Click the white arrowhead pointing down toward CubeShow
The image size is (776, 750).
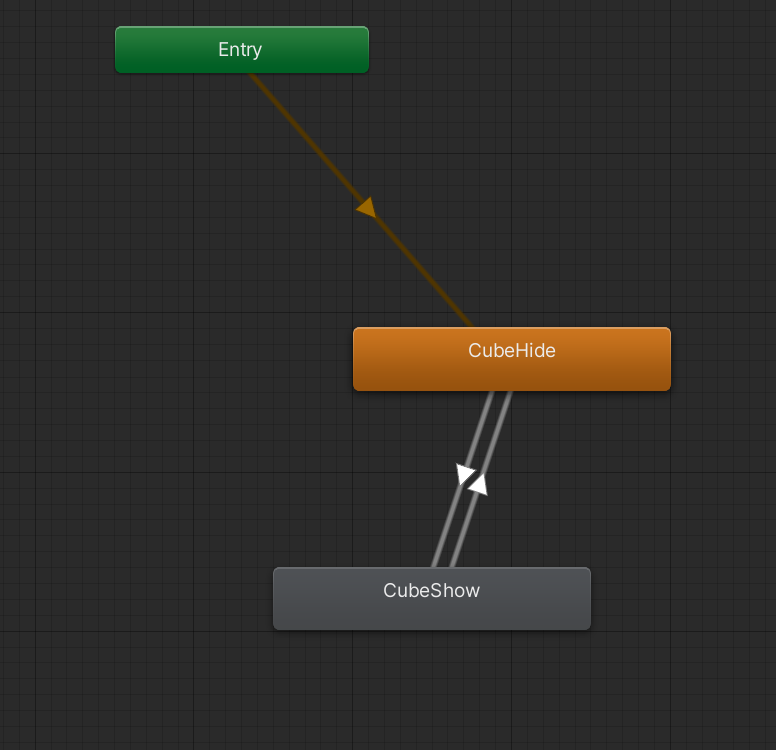click(x=465, y=474)
